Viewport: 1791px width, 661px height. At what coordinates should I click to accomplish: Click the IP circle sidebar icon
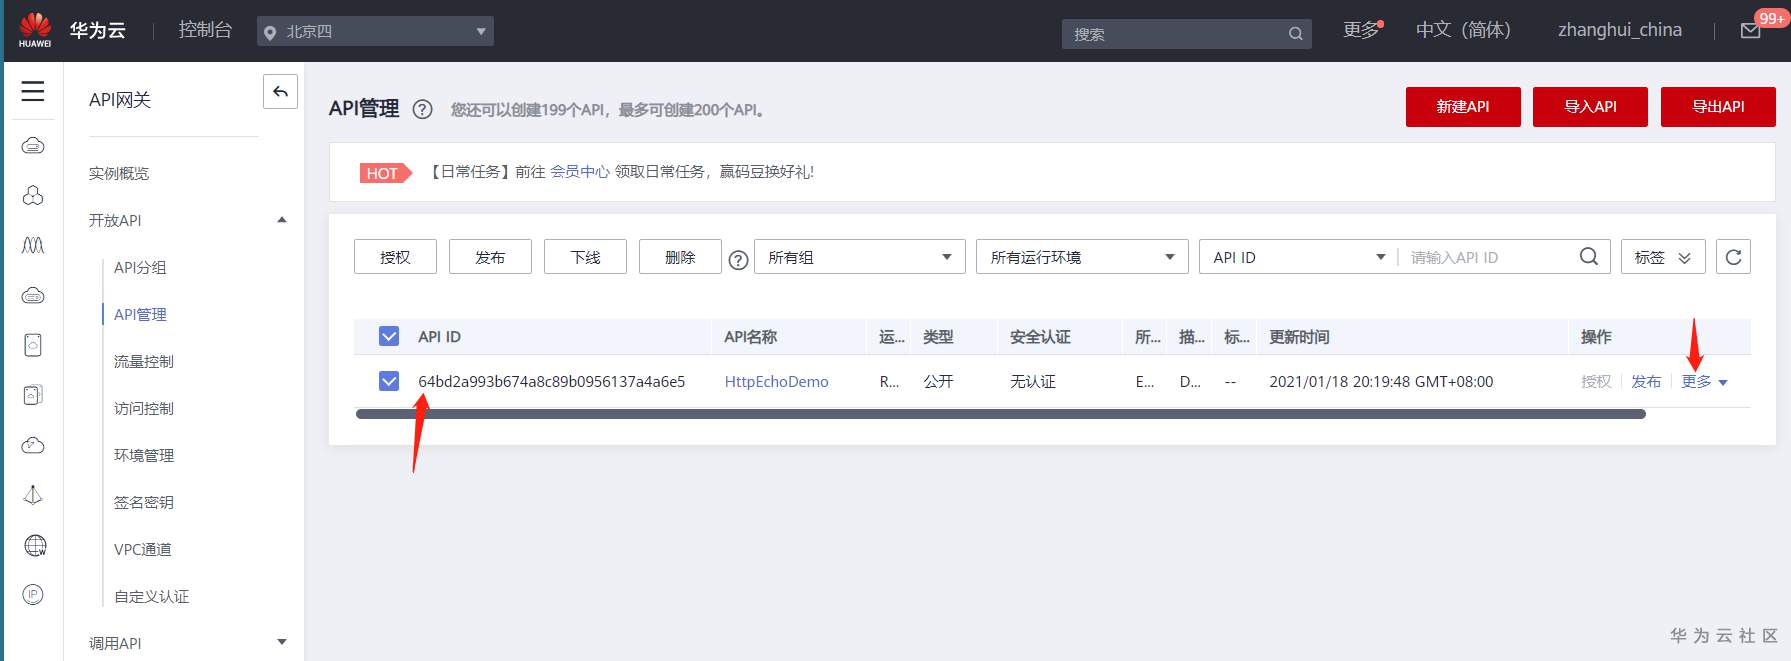coord(33,595)
